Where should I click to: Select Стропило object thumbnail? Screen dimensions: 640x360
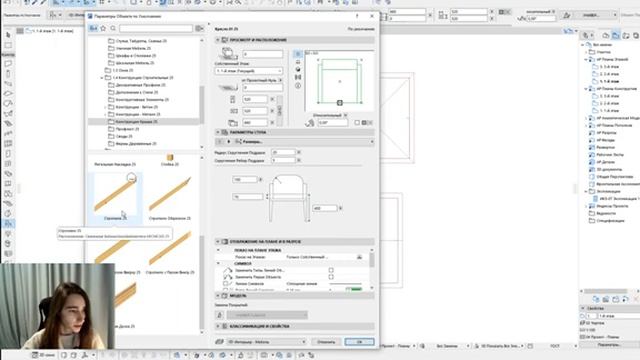click(115, 197)
